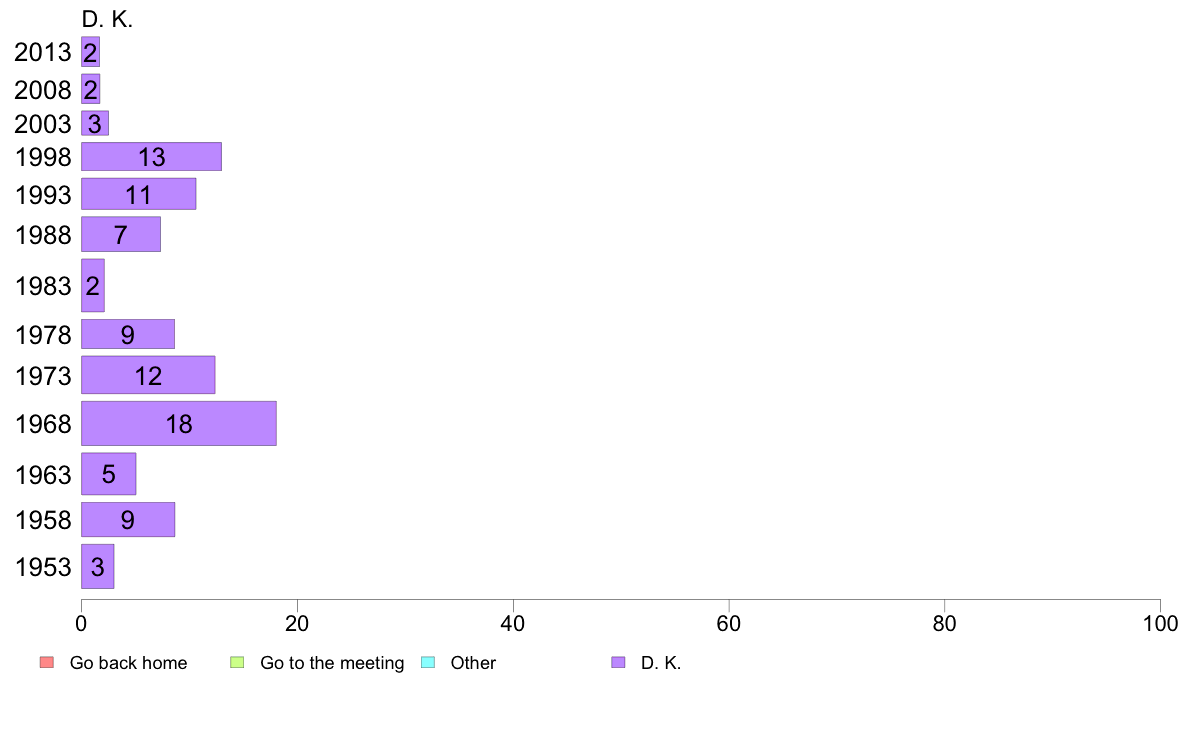Screen dimensions: 1188x736
Task: Select the 1988 bar labeled 7
Action: click(x=121, y=234)
